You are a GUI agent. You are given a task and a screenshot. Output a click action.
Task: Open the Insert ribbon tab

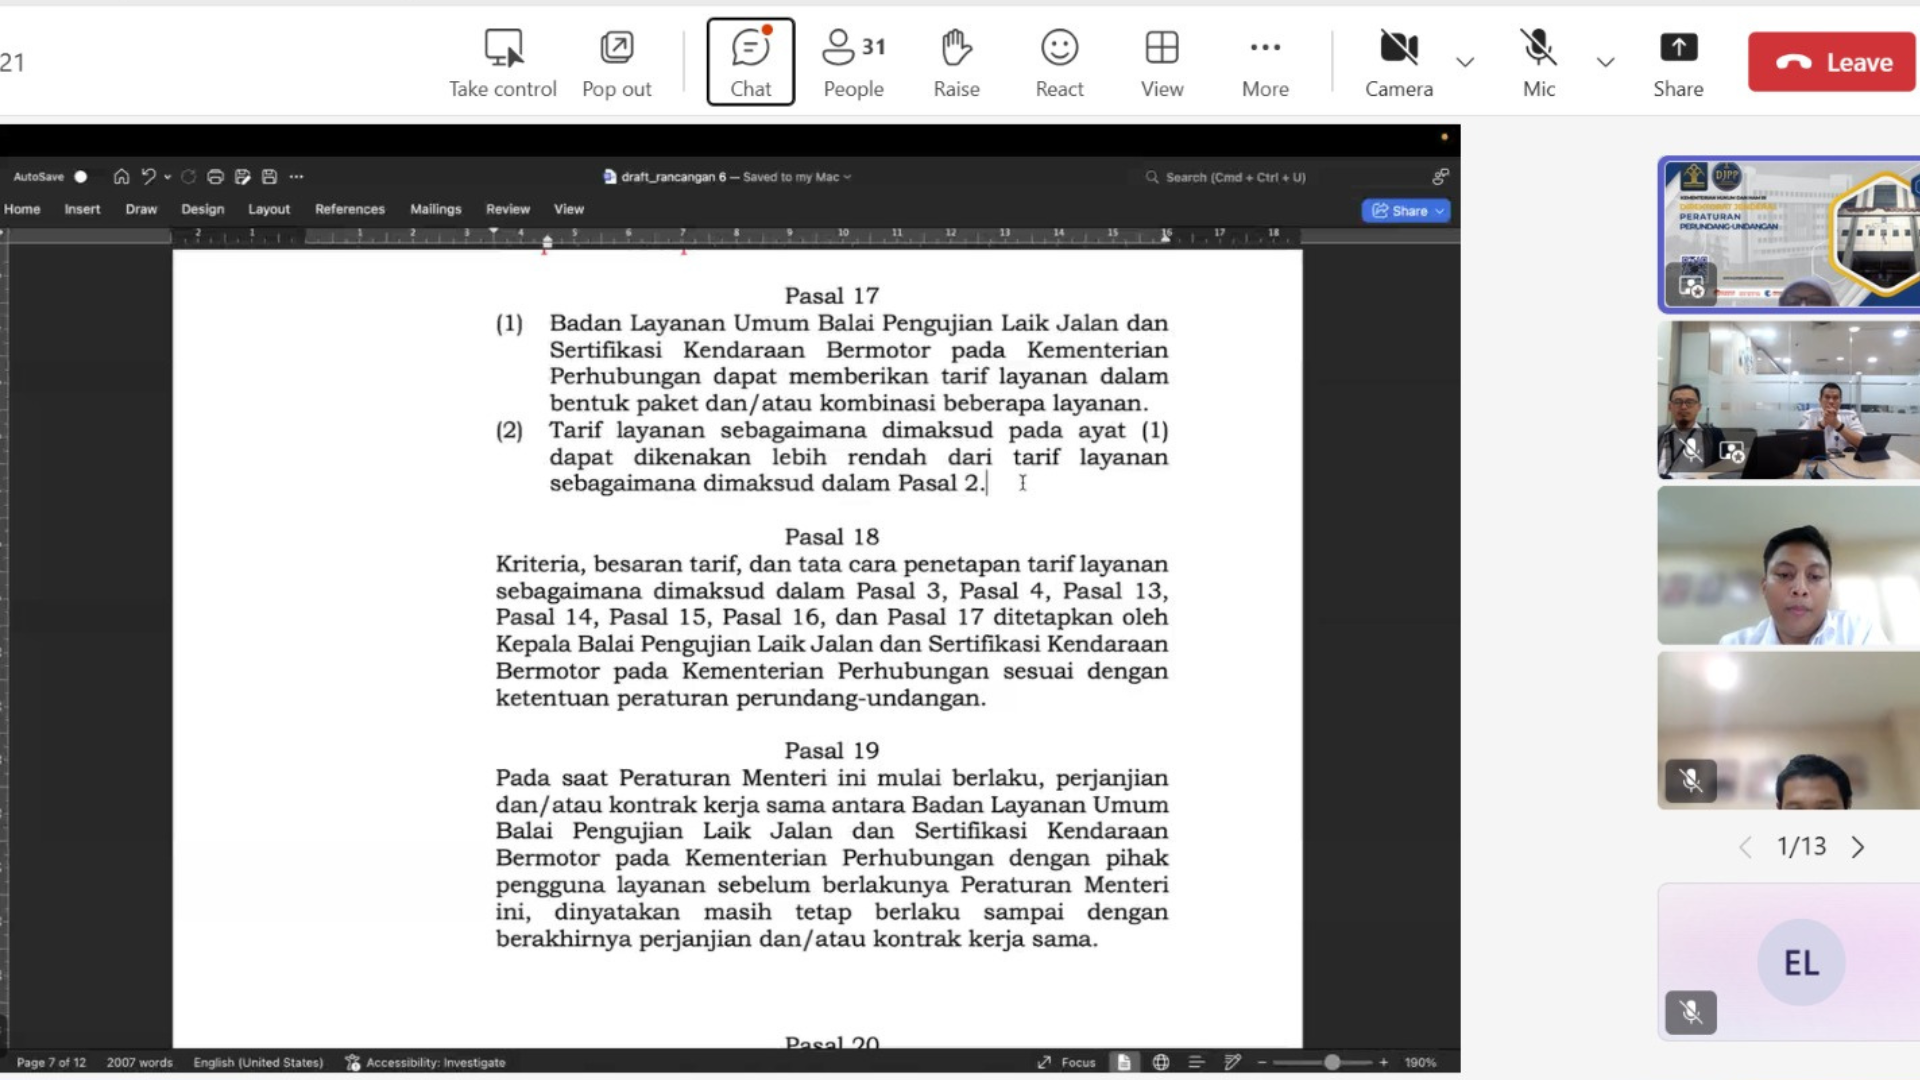pyautogui.click(x=82, y=209)
